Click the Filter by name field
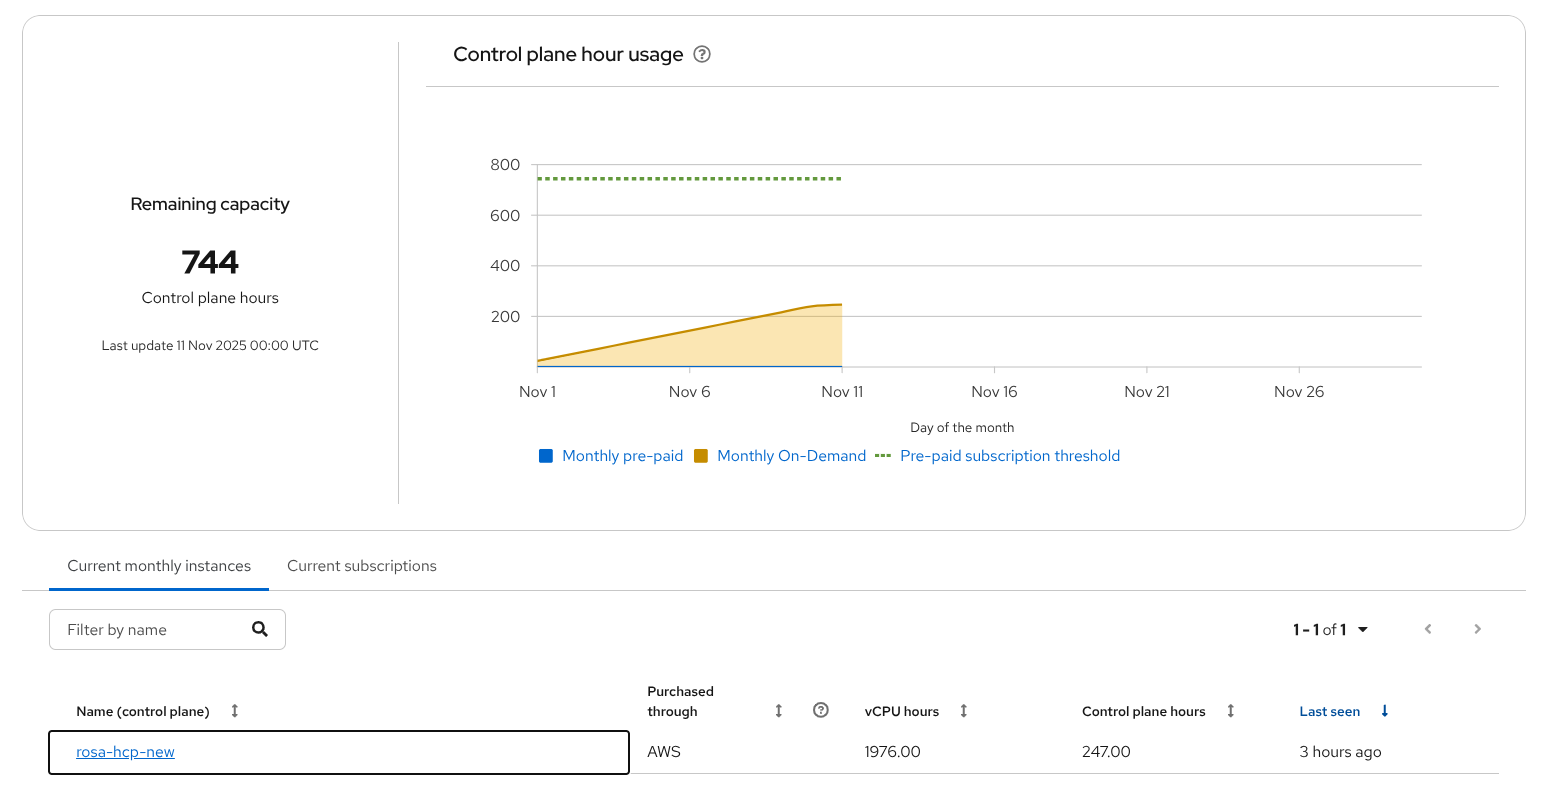This screenshot has height=803, width=1542. tap(150, 630)
